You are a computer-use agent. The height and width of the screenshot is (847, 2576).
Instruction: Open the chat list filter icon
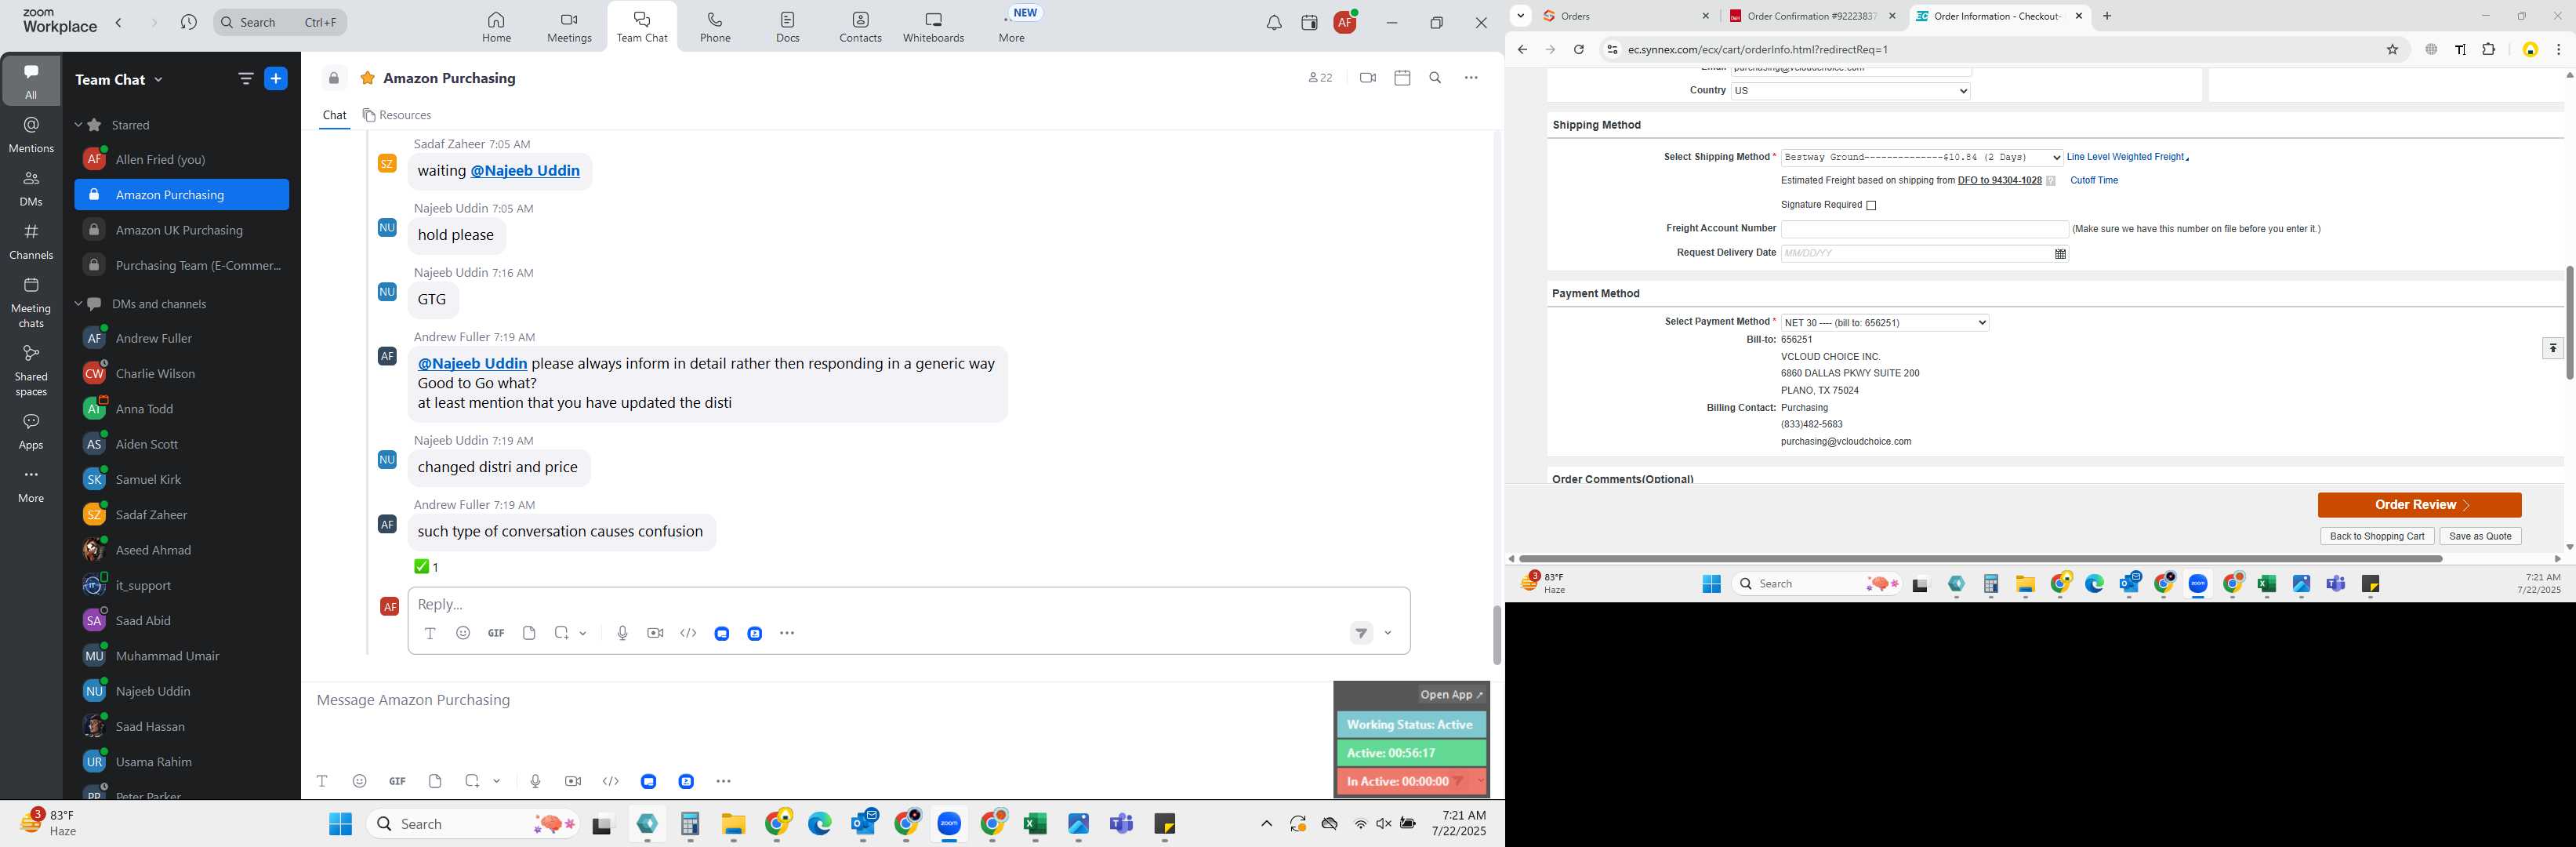click(246, 79)
